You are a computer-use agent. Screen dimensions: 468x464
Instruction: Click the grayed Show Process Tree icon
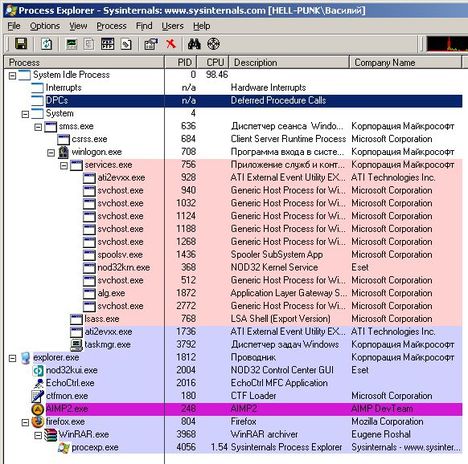point(89,44)
